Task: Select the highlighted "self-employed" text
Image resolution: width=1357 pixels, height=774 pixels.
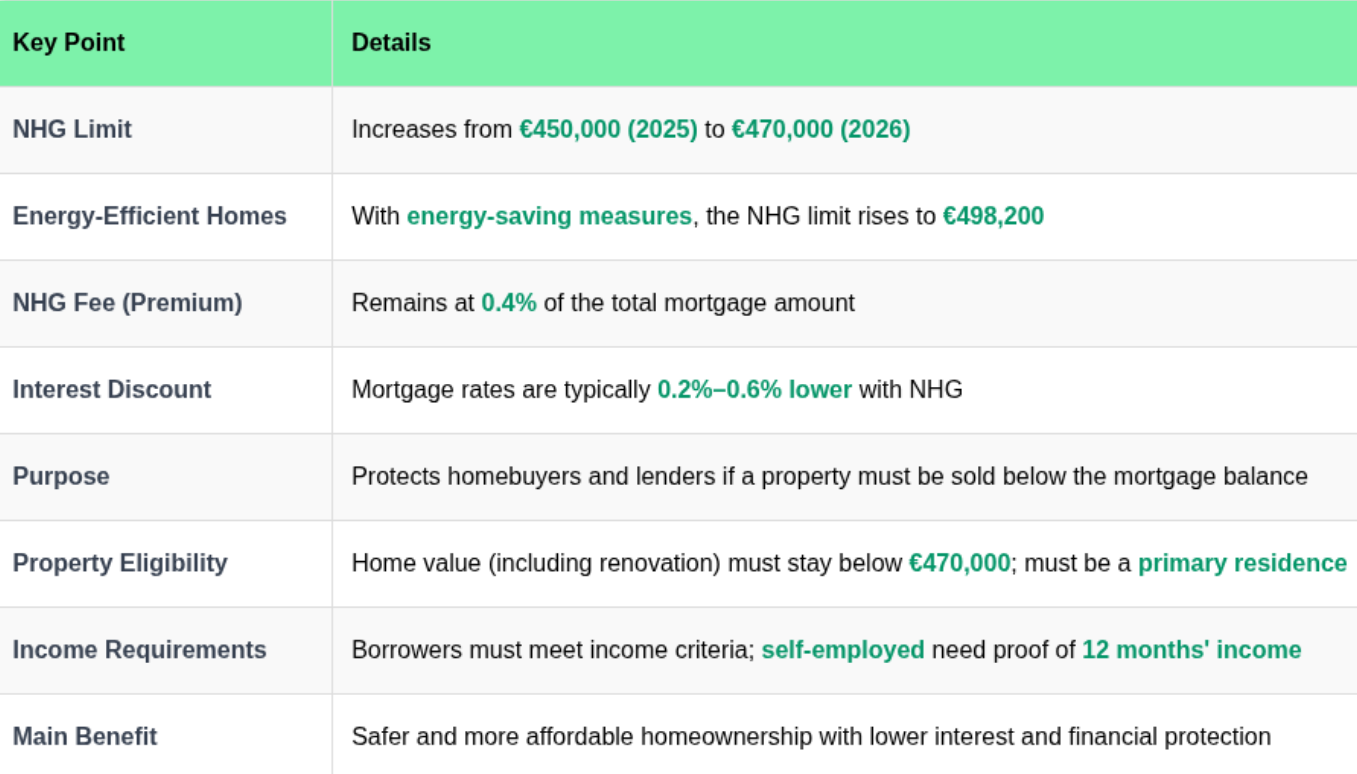Action: 843,650
